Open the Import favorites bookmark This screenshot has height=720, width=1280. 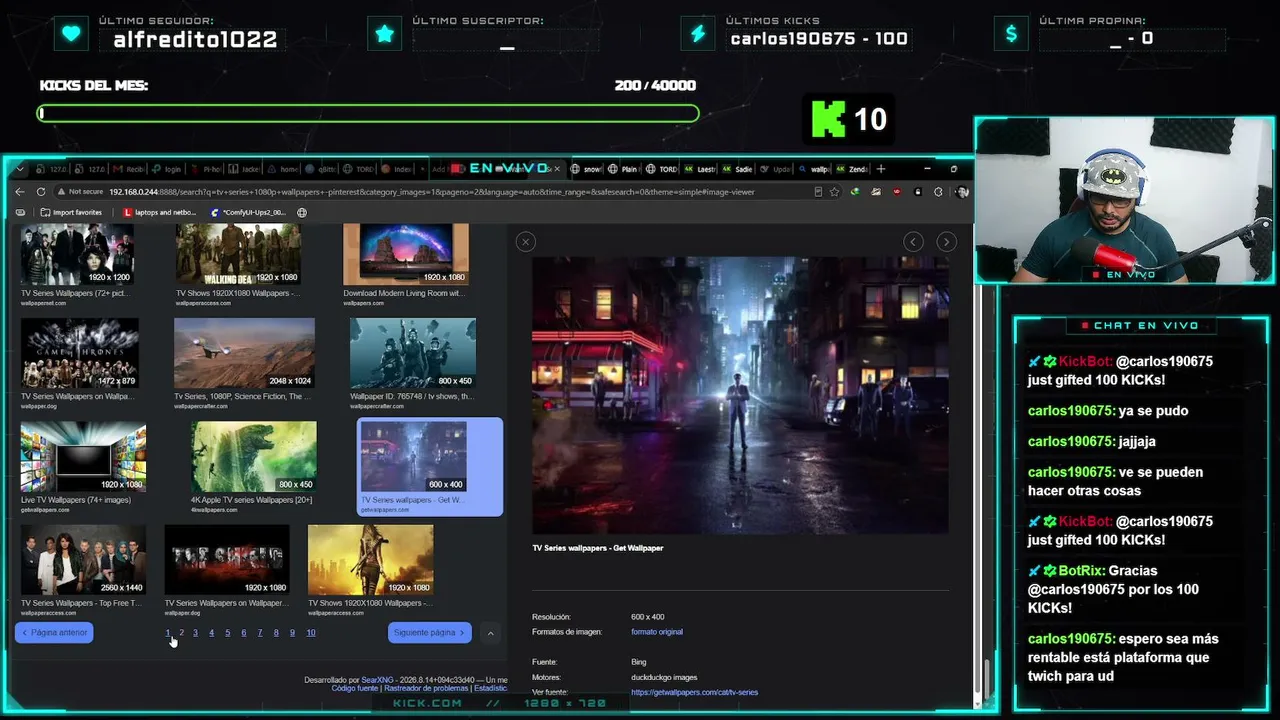(72, 212)
